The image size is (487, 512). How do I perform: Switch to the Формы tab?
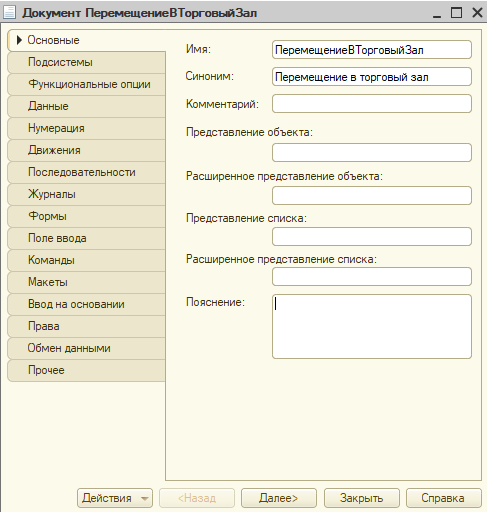pos(86,216)
